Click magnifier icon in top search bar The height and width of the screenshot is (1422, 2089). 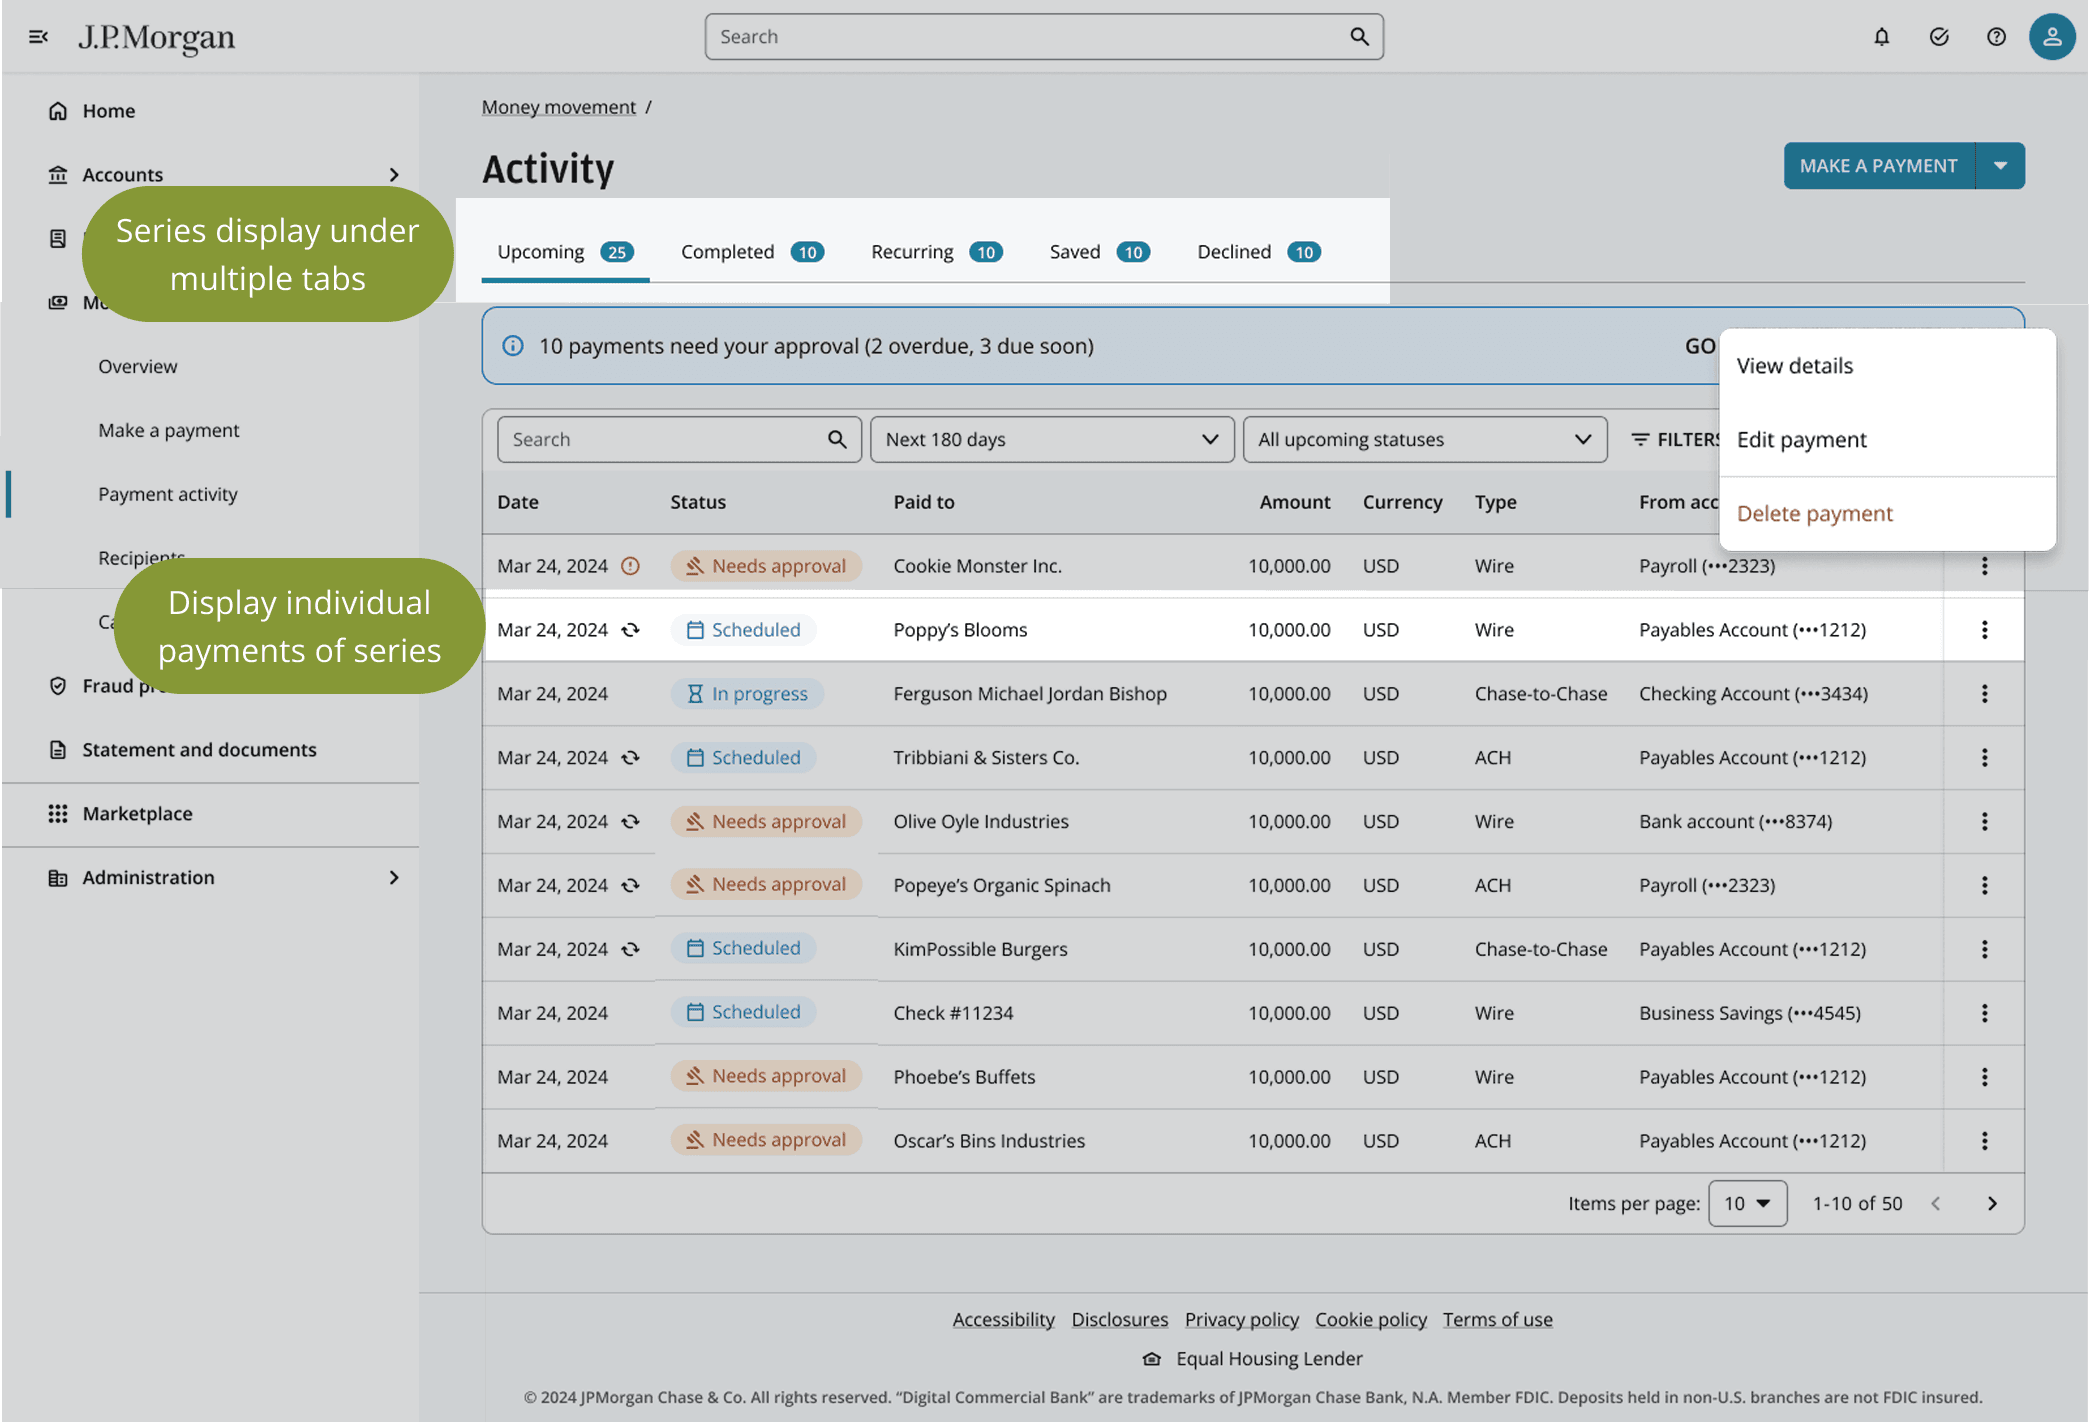[1359, 37]
